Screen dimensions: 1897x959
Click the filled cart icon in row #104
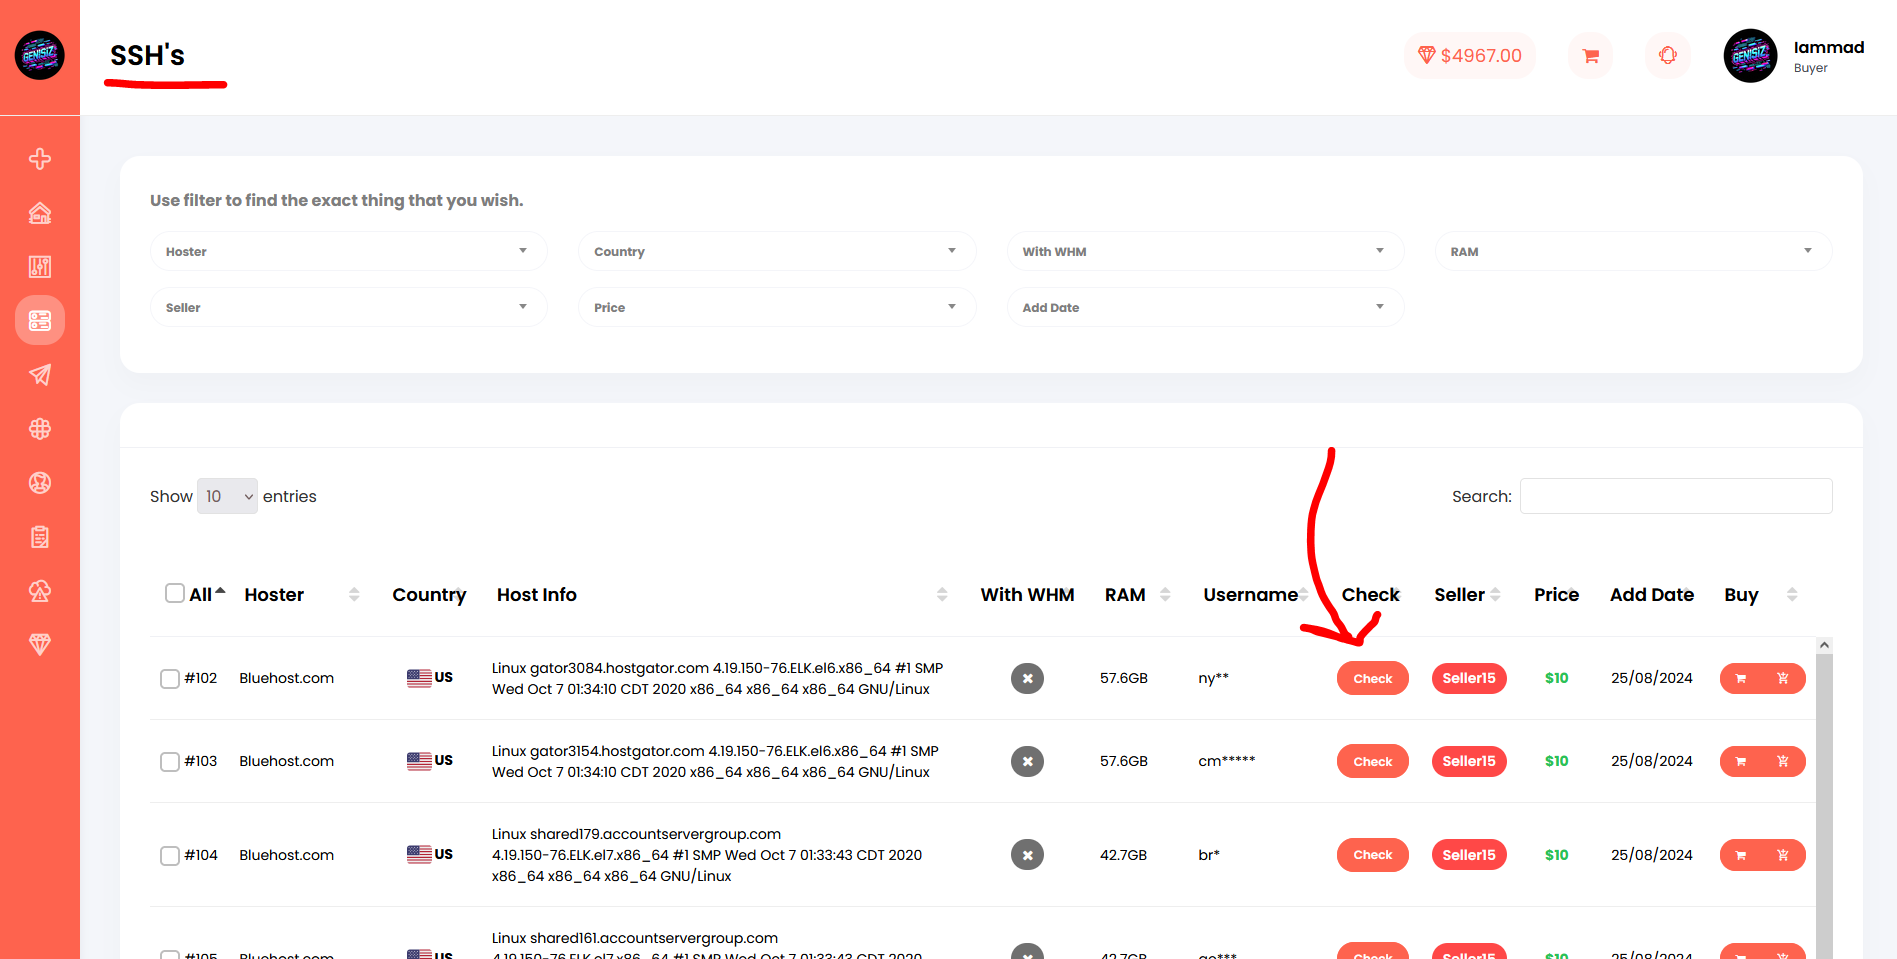click(1741, 855)
